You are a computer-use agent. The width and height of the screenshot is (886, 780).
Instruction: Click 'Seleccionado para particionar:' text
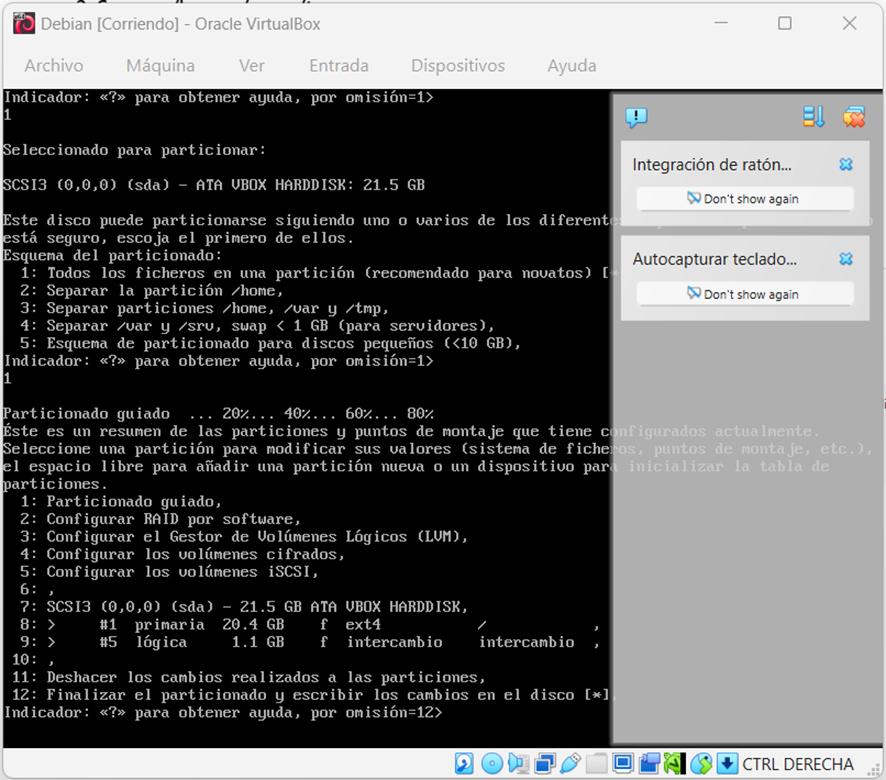pos(134,150)
